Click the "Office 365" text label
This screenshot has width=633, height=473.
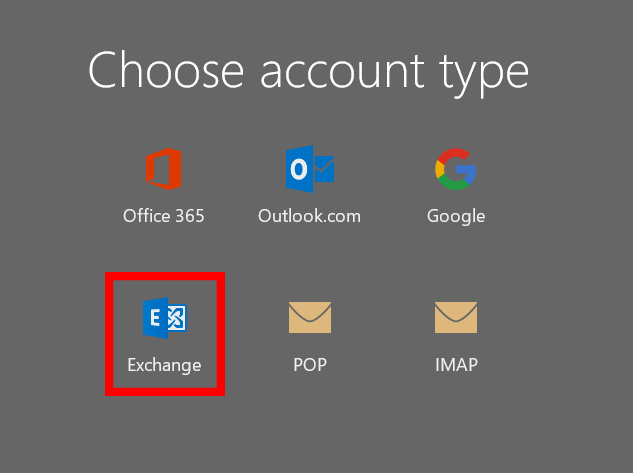164,216
